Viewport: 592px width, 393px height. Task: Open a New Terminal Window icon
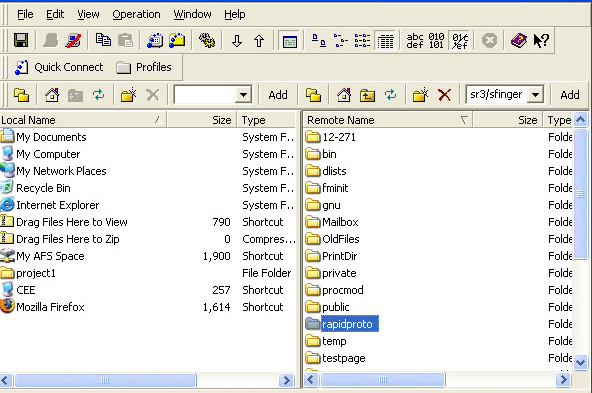pyautogui.click(x=155, y=40)
